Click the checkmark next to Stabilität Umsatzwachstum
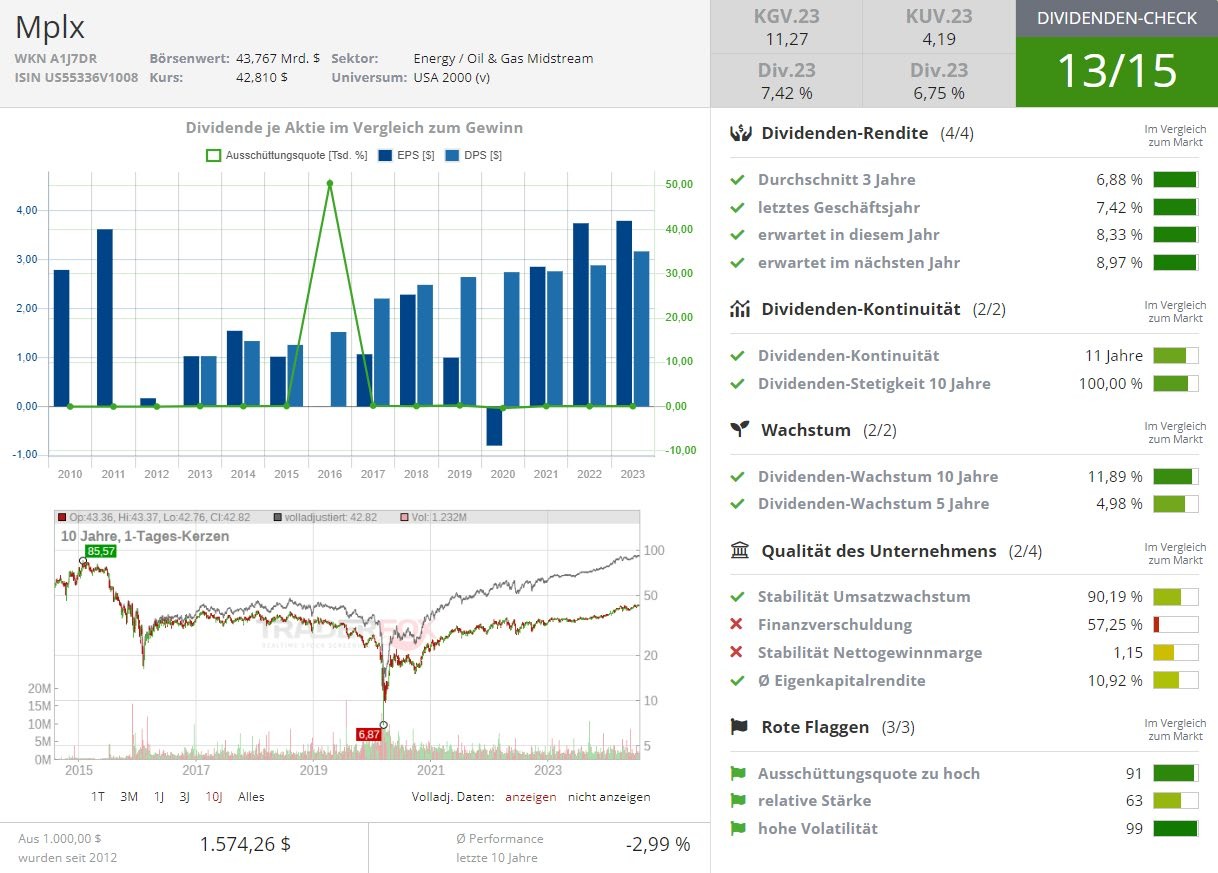The image size is (1218, 873). coord(737,597)
